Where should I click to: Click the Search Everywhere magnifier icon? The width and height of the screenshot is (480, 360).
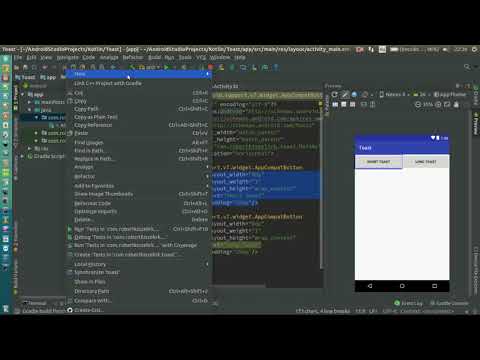point(467,67)
